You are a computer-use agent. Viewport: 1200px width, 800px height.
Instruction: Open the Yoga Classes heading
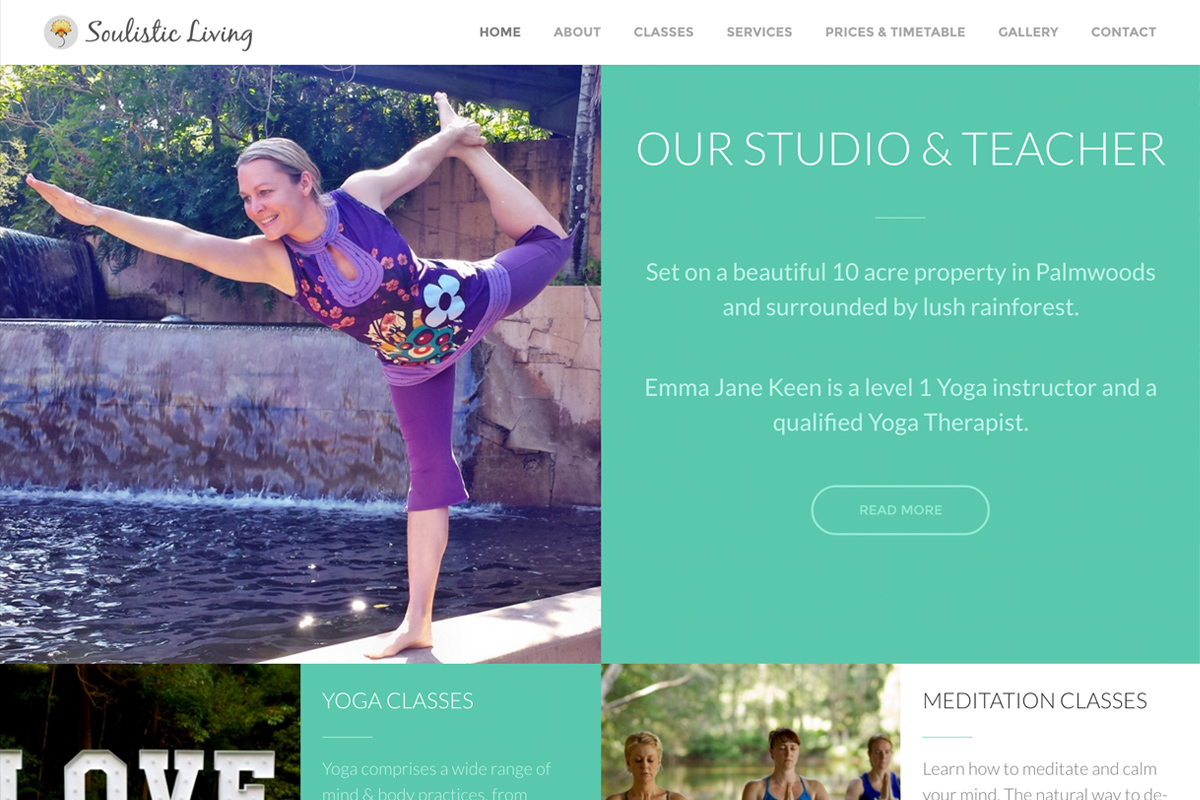tap(398, 701)
